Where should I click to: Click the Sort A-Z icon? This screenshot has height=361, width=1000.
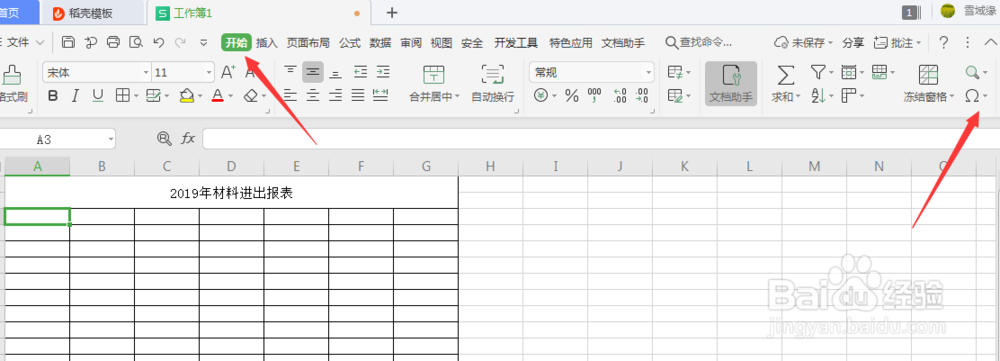(818, 96)
